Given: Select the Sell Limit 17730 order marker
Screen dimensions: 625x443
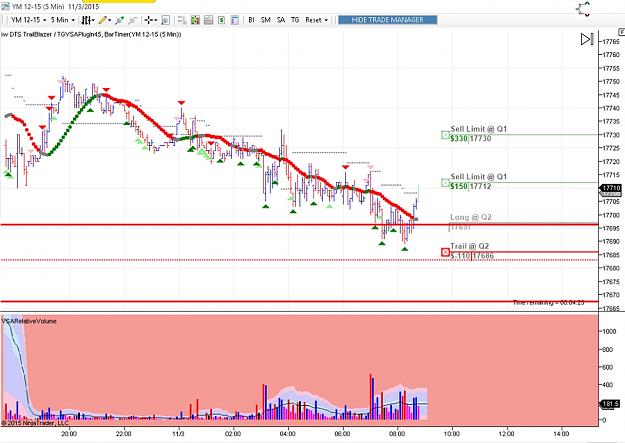Looking at the screenshot, I should pos(446,135).
